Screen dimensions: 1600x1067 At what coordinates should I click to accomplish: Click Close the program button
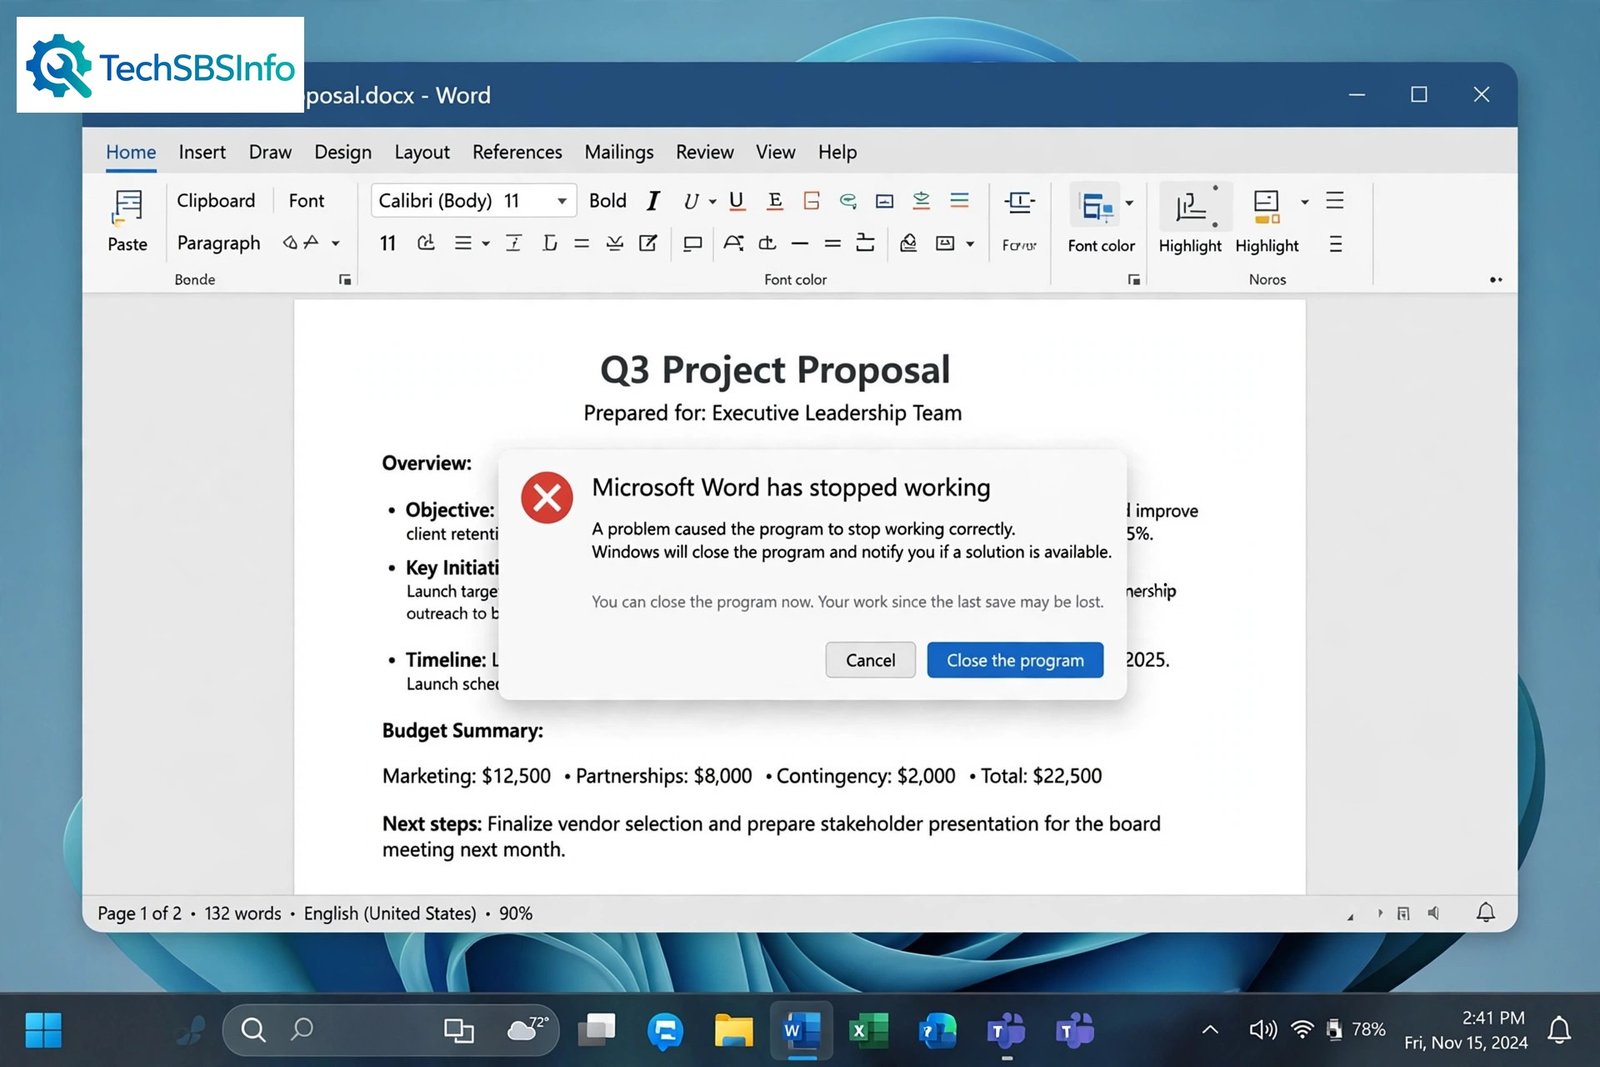[1015, 660]
